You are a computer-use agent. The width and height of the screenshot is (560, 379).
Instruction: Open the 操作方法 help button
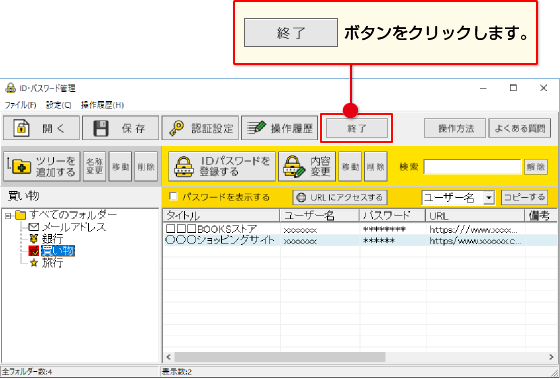point(455,128)
